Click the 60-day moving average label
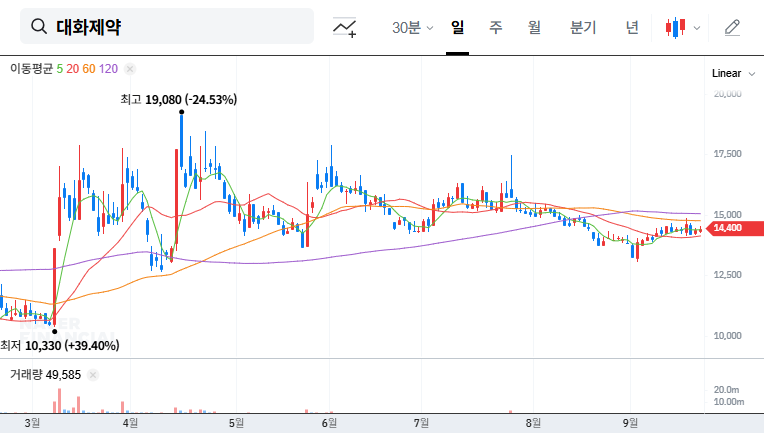This screenshot has height=433, width=764. point(89,69)
